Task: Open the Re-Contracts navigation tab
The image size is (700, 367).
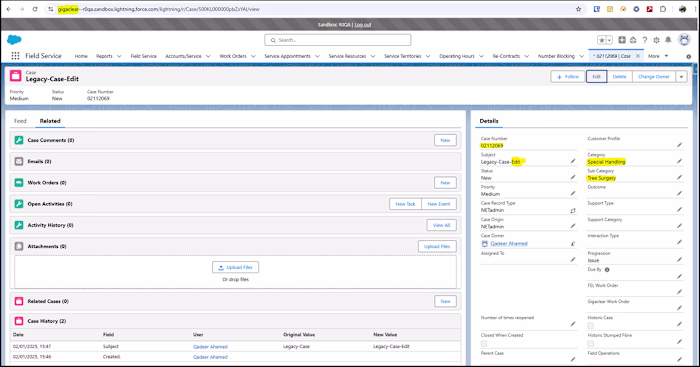Action: [506, 56]
